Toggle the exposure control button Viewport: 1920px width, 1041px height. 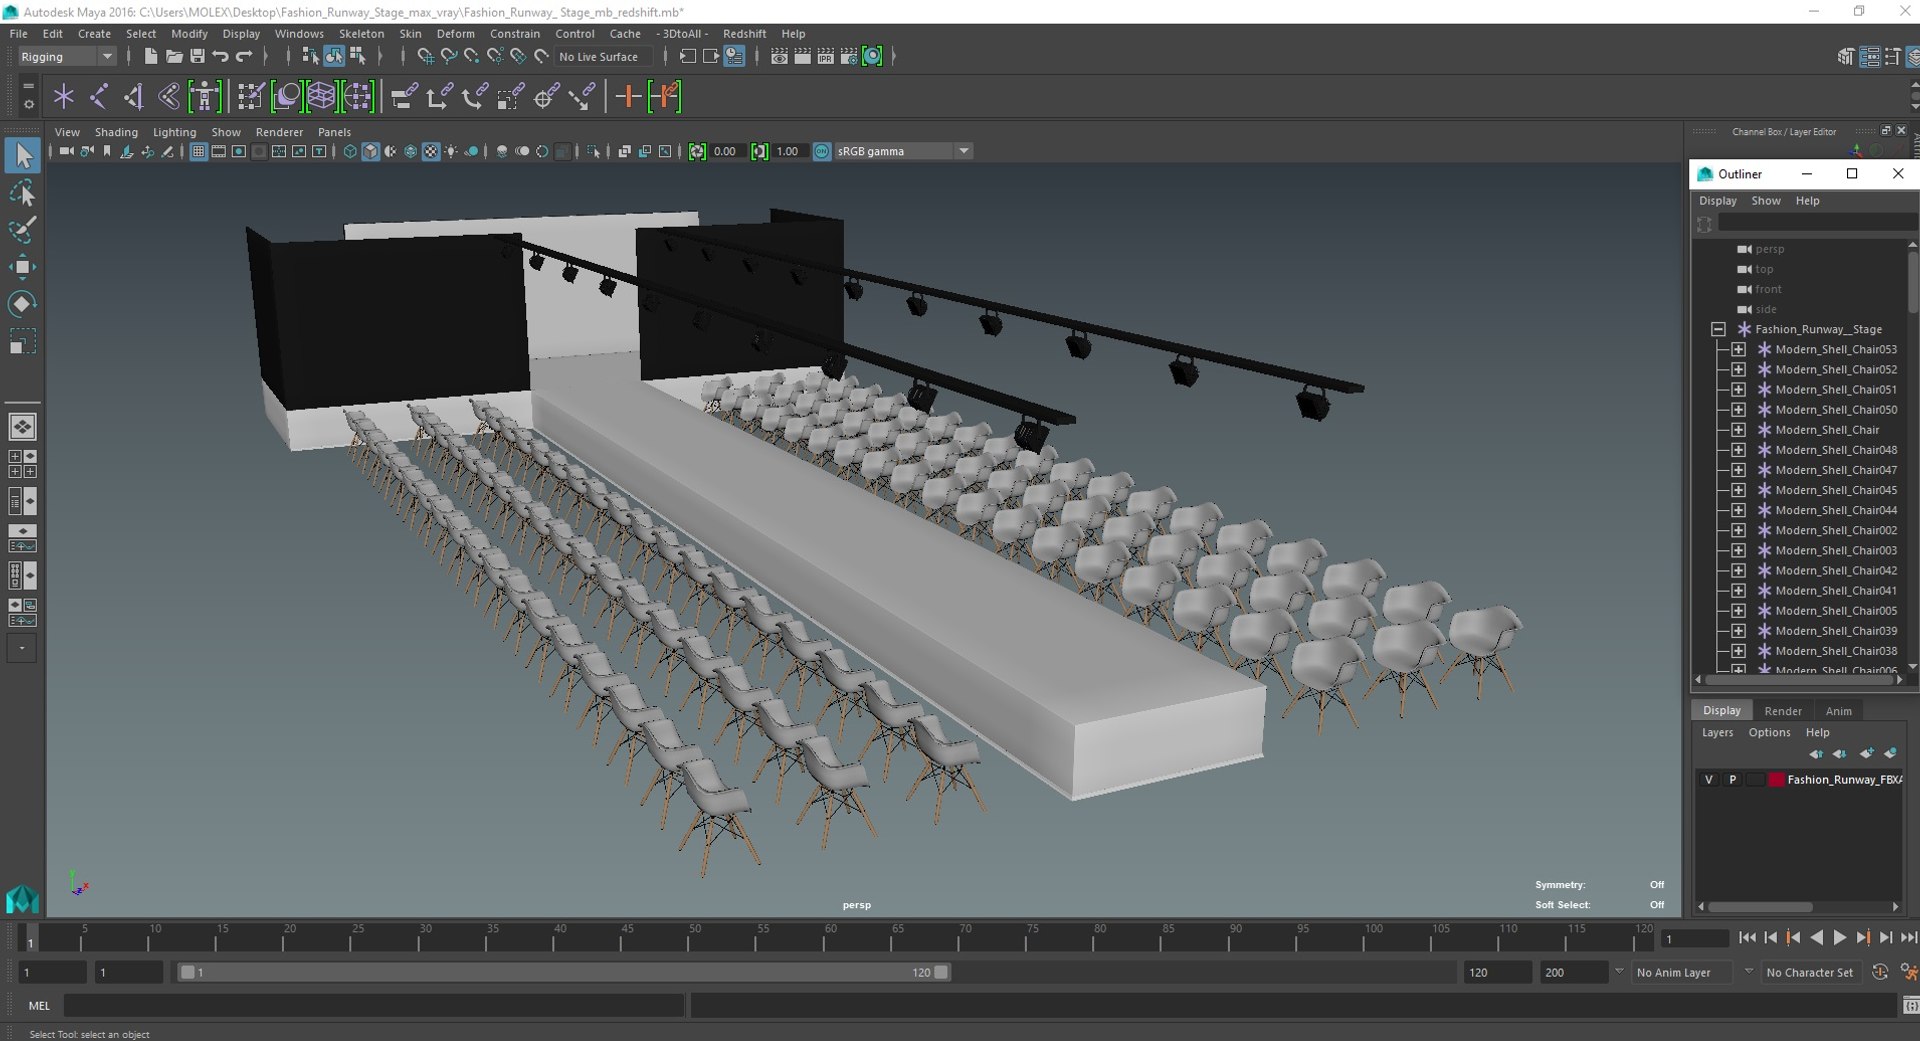pyautogui.click(x=697, y=152)
